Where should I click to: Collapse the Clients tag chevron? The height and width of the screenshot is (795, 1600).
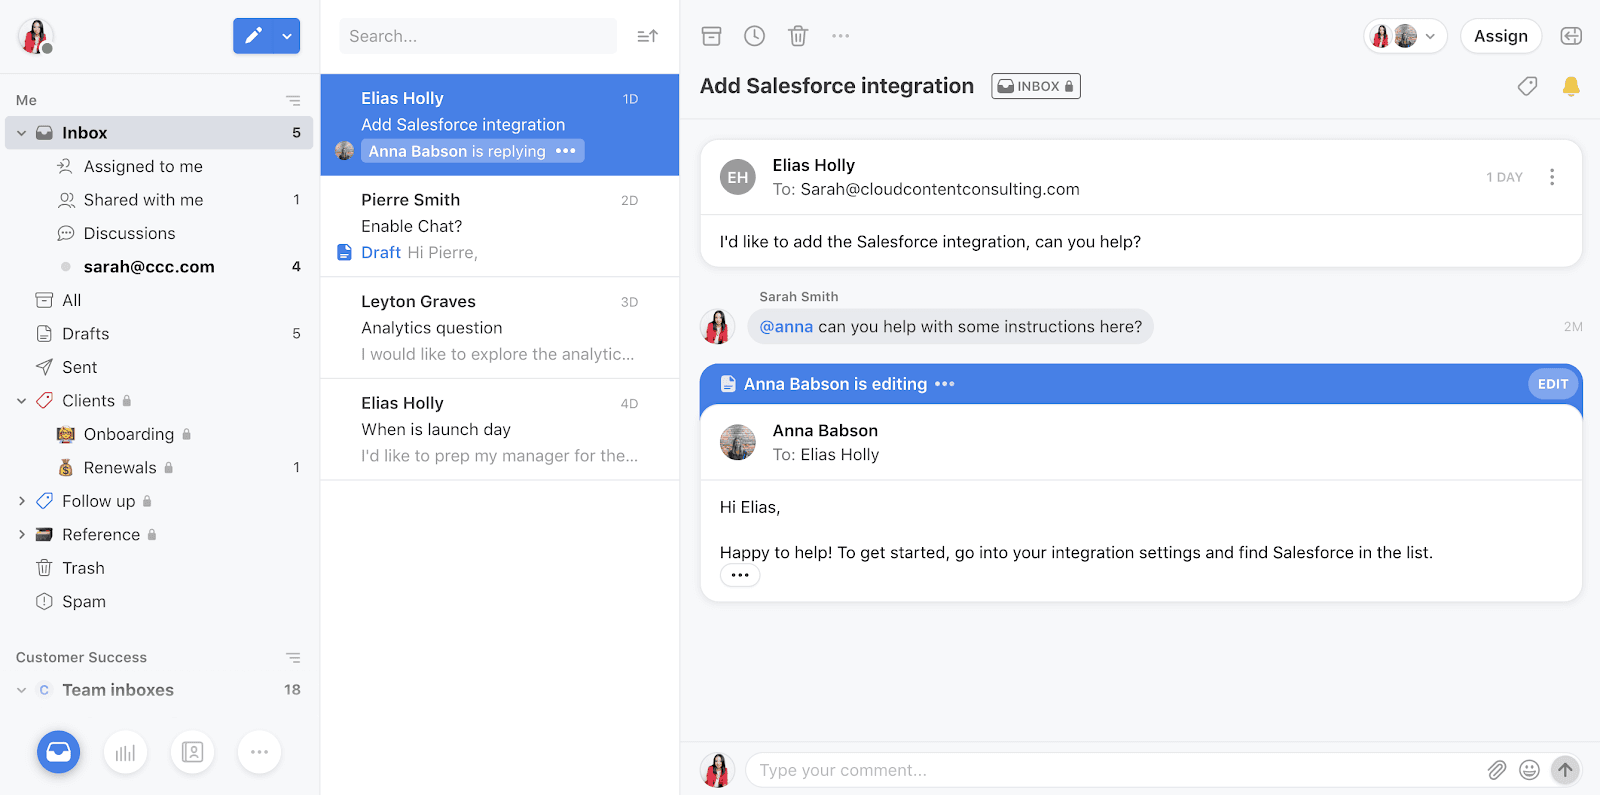tap(22, 401)
